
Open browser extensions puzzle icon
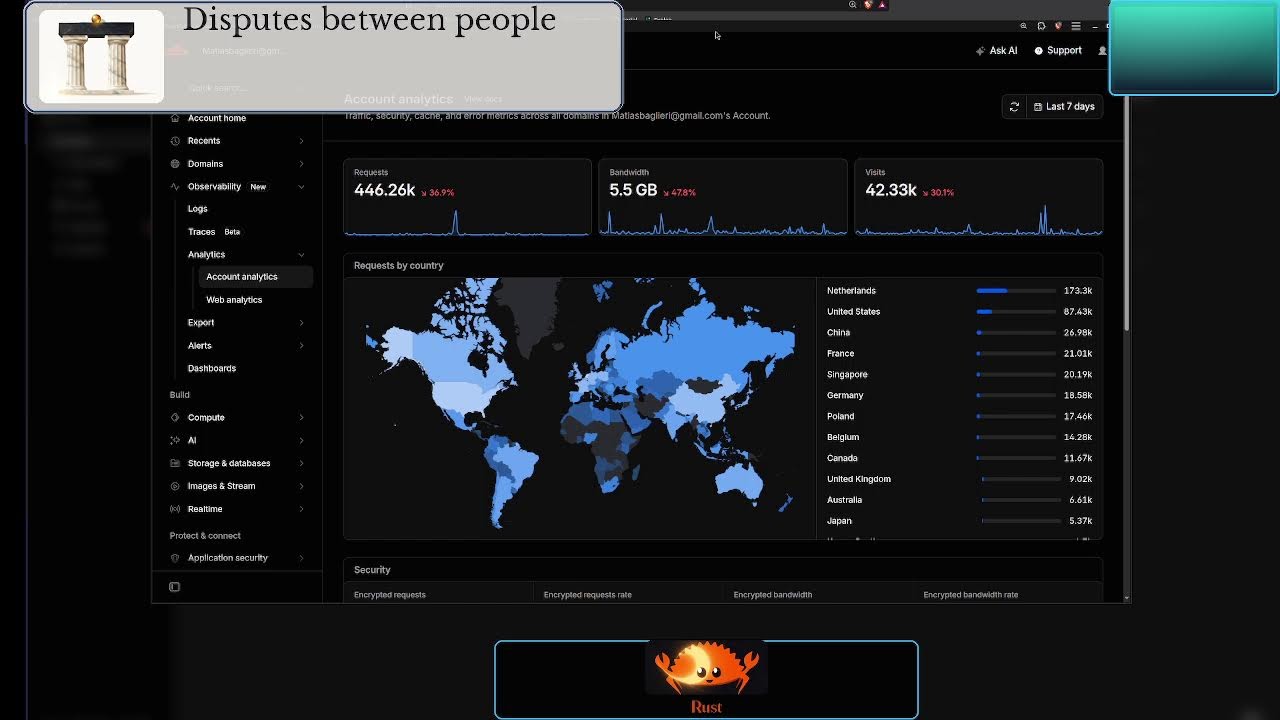(1041, 26)
